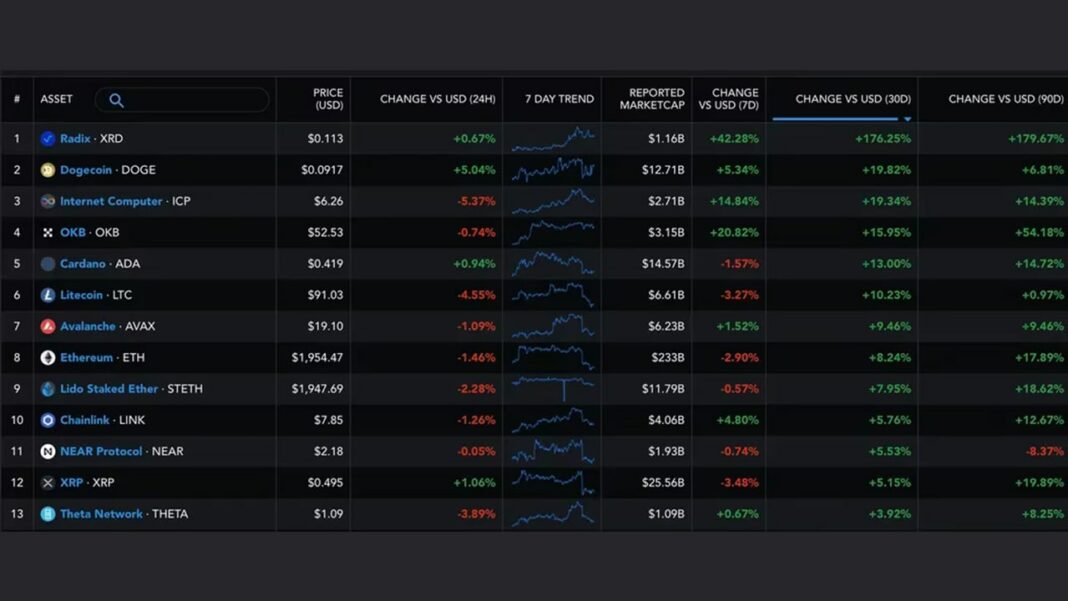Click the Theta Network logo icon
Image resolution: width=1068 pixels, height=601 pixels.
(x=47, y=514)
